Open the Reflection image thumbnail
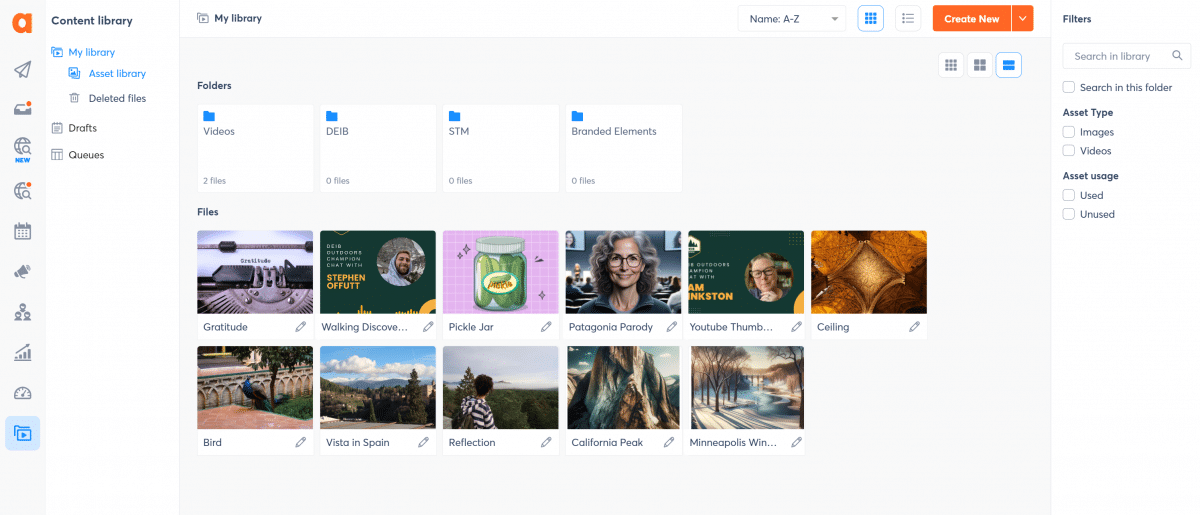1200x515 pixels. pos(501,388)
